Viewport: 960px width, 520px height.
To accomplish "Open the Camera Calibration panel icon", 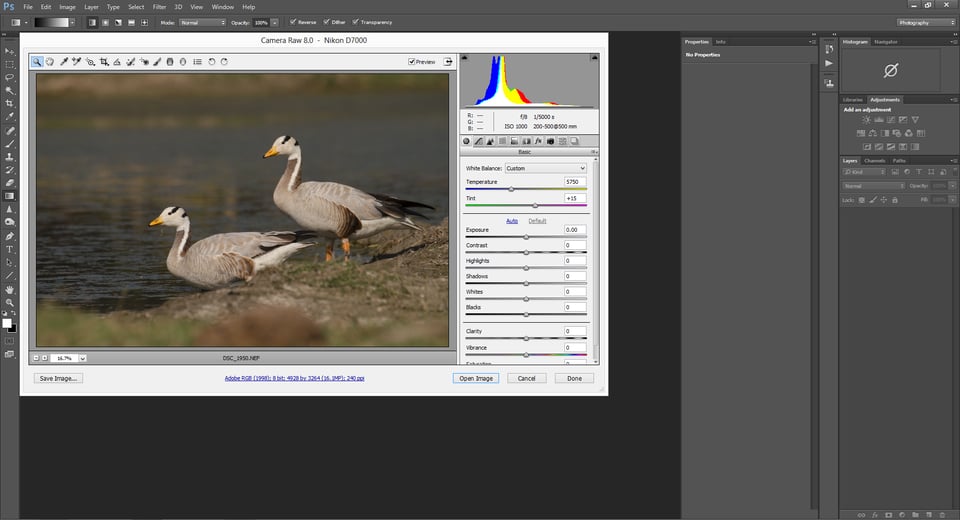I will (x=550, y=141).
